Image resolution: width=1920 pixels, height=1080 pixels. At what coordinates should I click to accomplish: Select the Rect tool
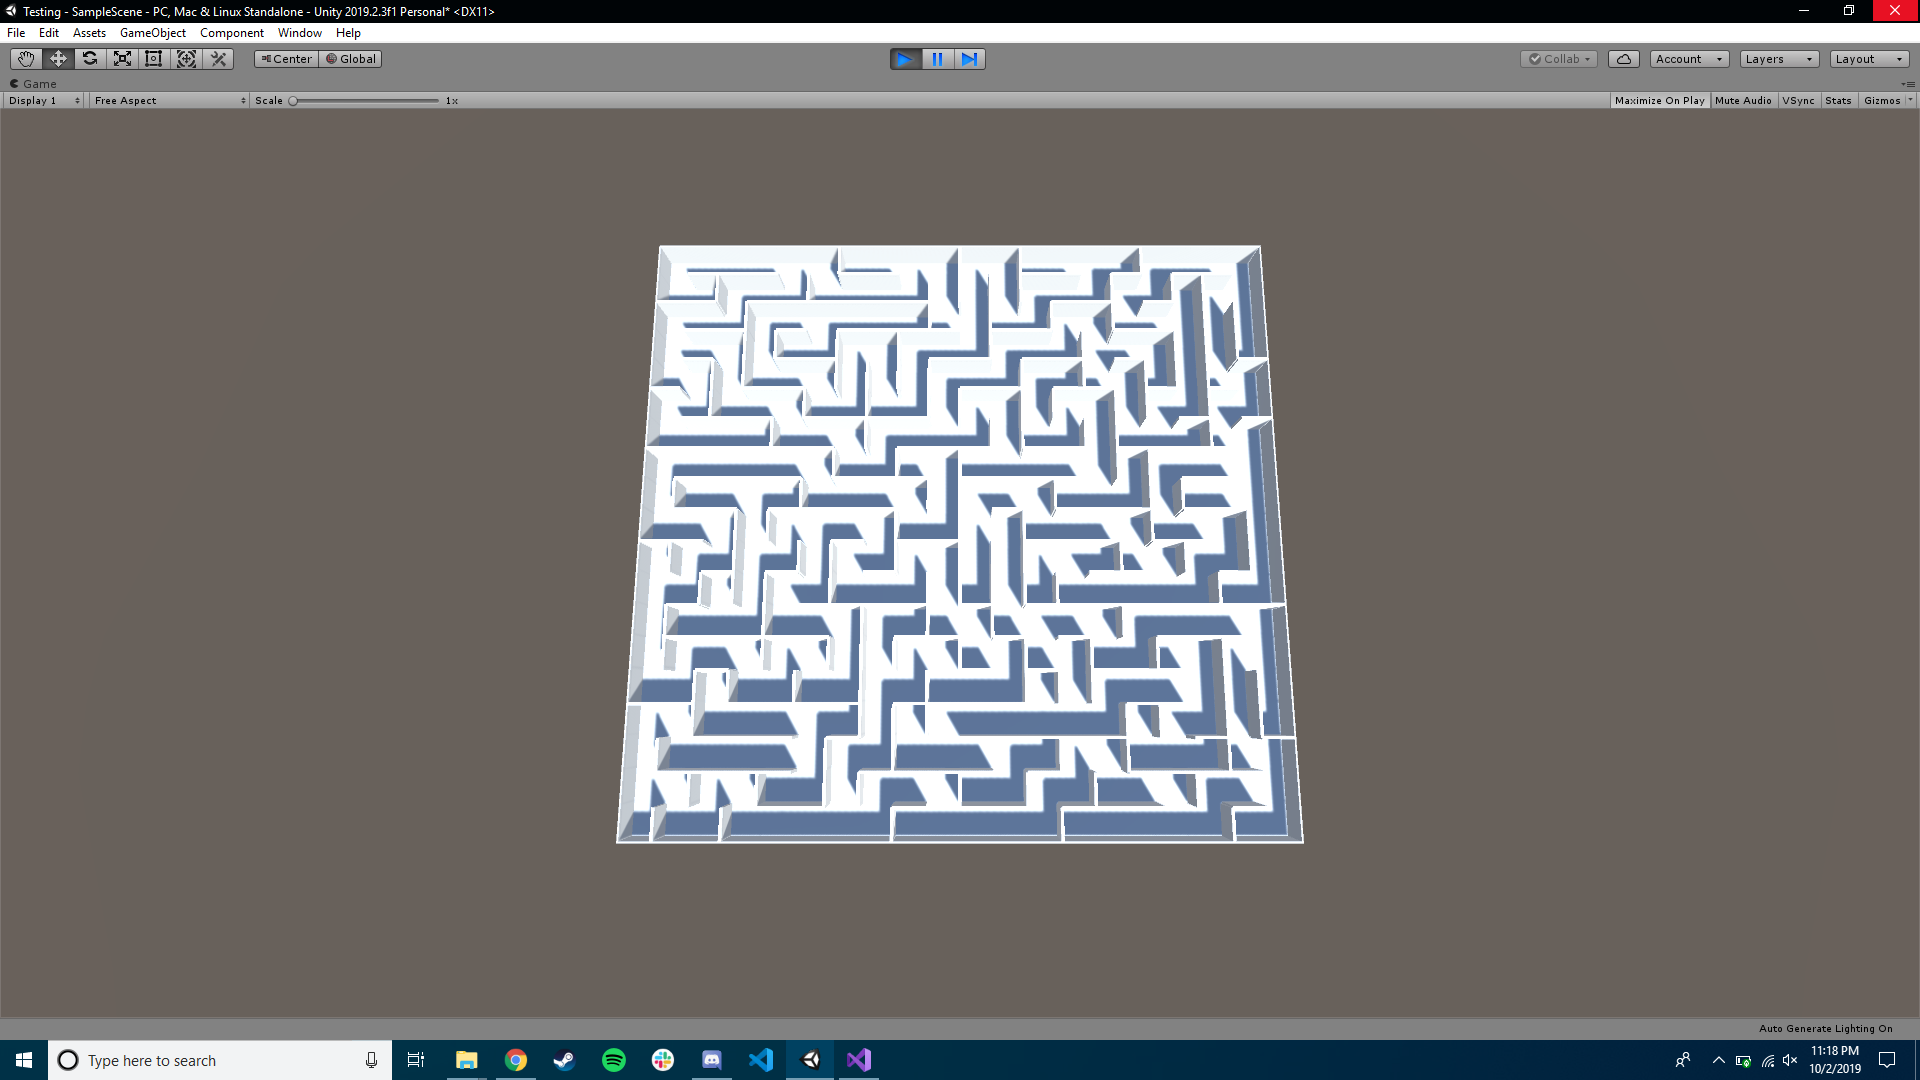[x=154, y=59]
